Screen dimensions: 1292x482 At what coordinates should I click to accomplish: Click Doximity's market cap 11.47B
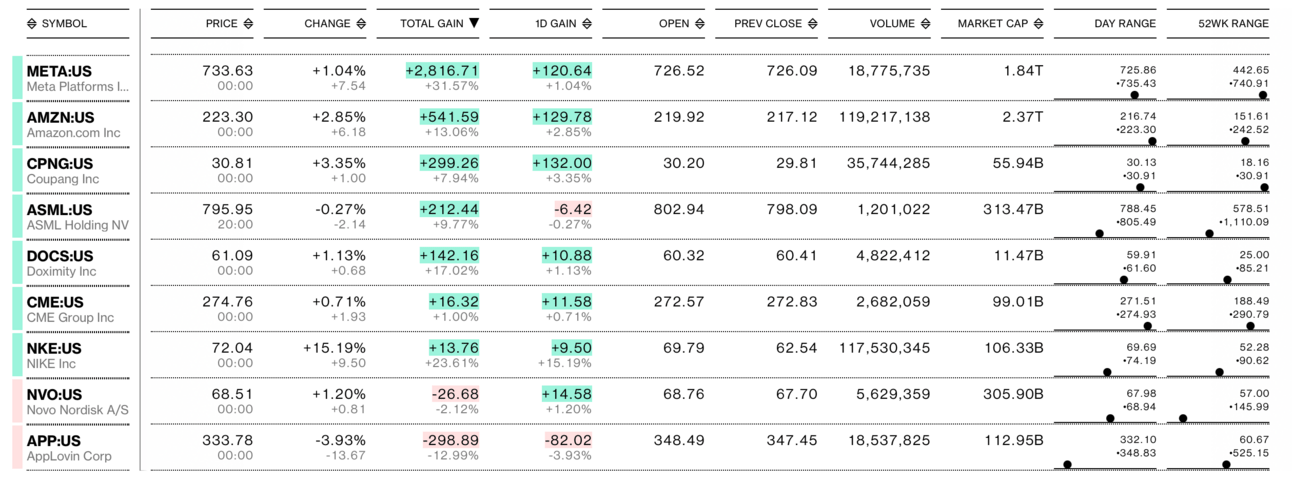click(x=1017, y=256)
